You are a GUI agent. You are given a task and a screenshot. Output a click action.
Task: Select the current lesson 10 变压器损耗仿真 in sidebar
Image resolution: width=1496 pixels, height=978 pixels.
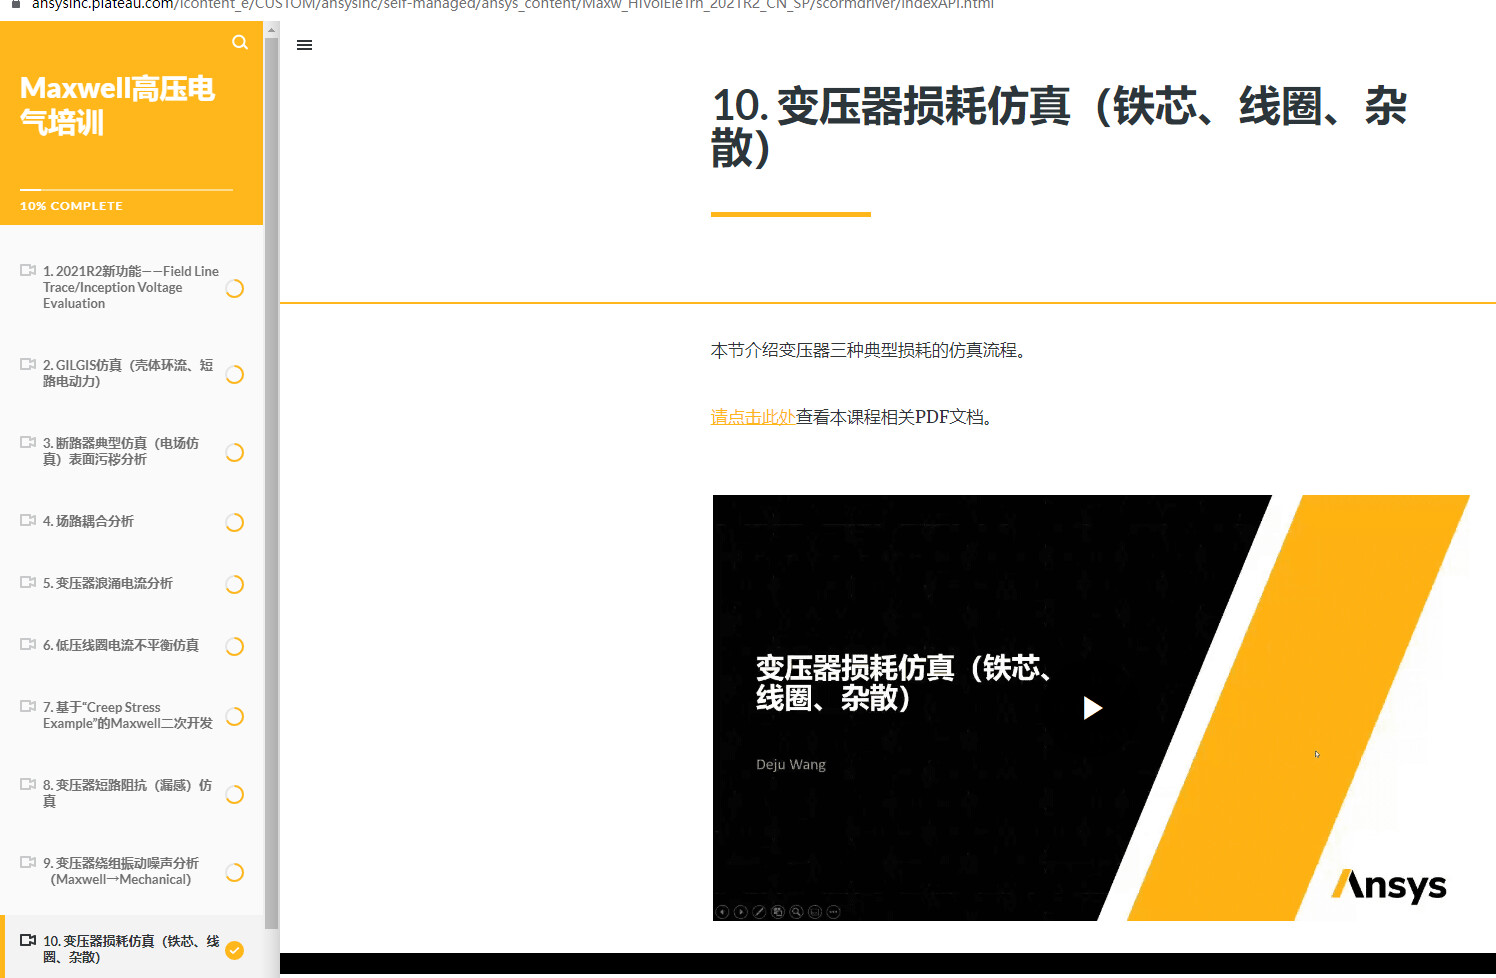pyautogui.click(x=132, y=947)
